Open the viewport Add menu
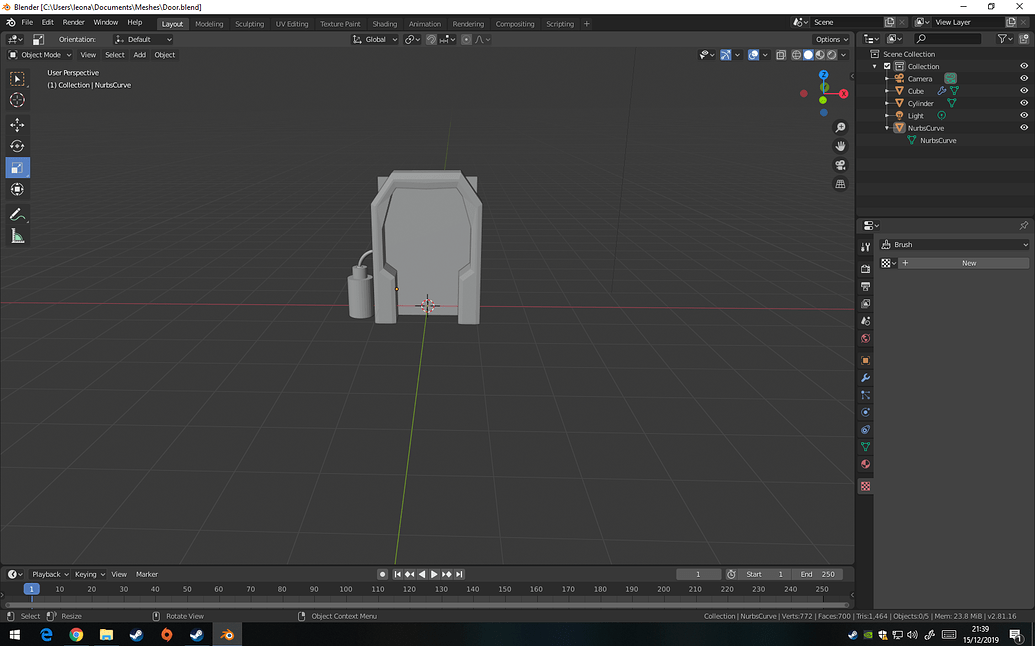The height and width of the screenshot is (646, 1035). coord(139,55)
